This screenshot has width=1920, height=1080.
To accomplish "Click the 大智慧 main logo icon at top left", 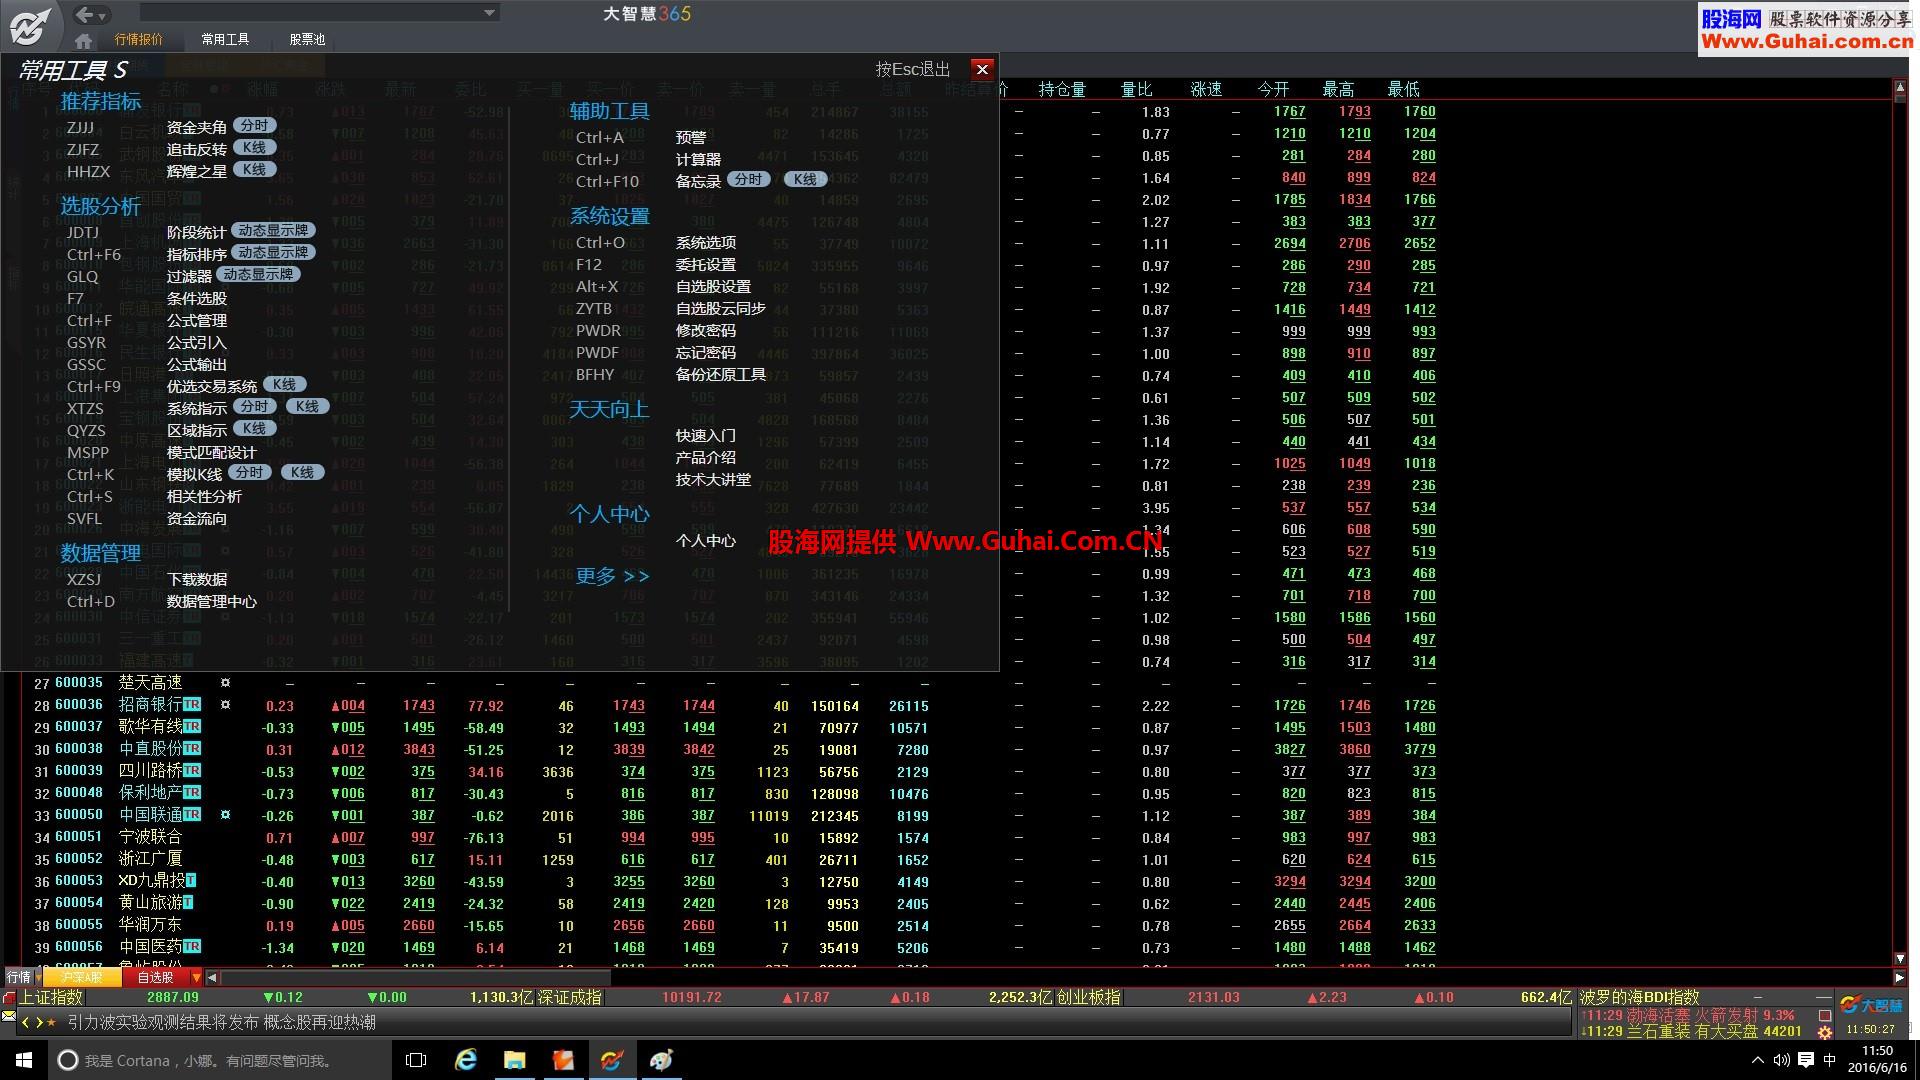I will click(30, 26).
